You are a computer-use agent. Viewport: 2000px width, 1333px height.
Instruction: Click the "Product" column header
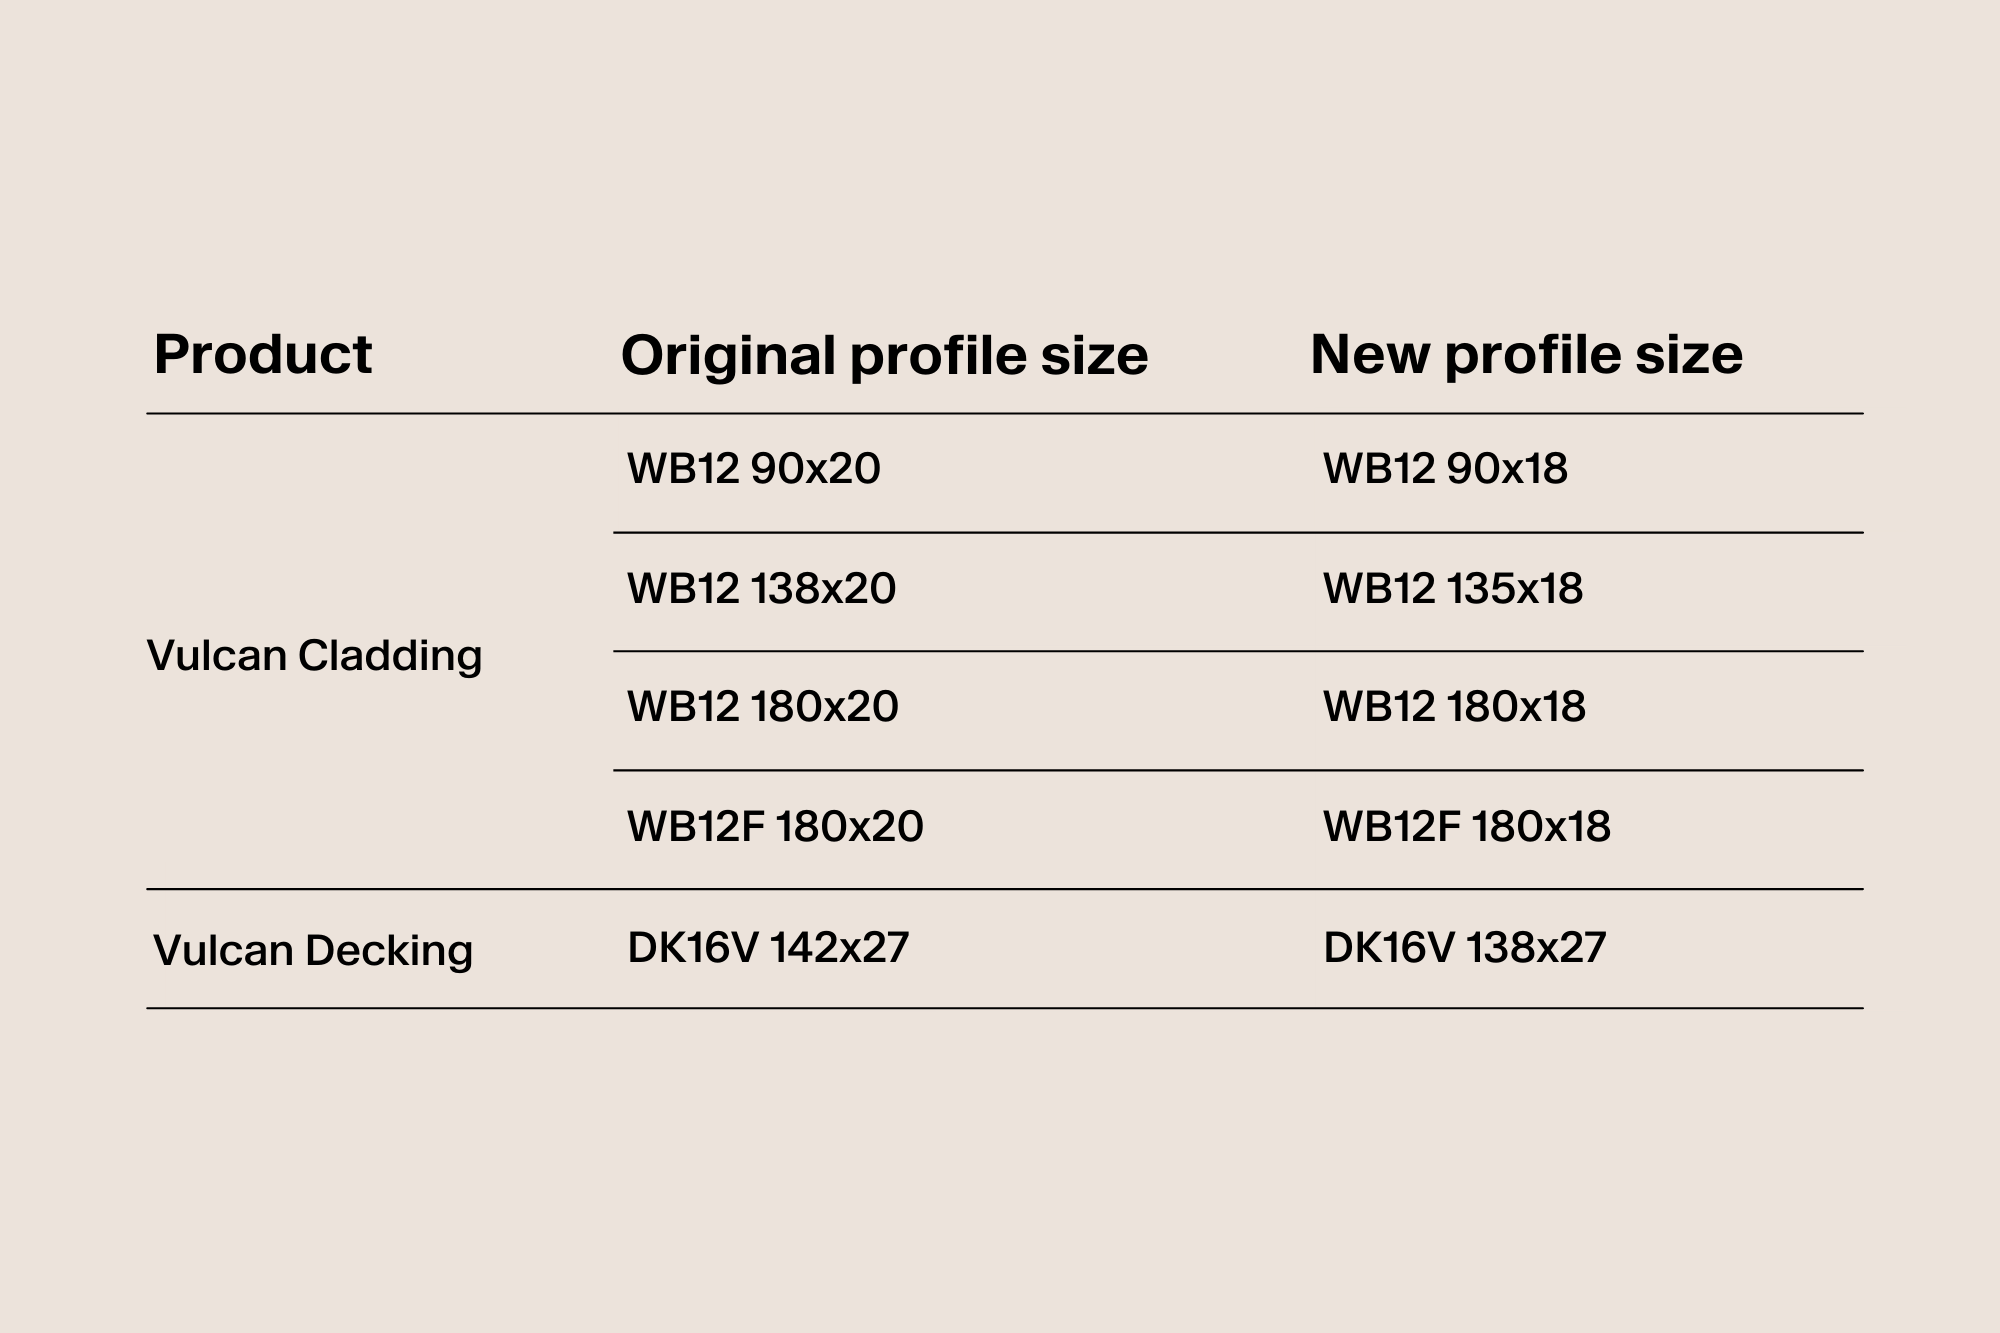coord(263,355)
